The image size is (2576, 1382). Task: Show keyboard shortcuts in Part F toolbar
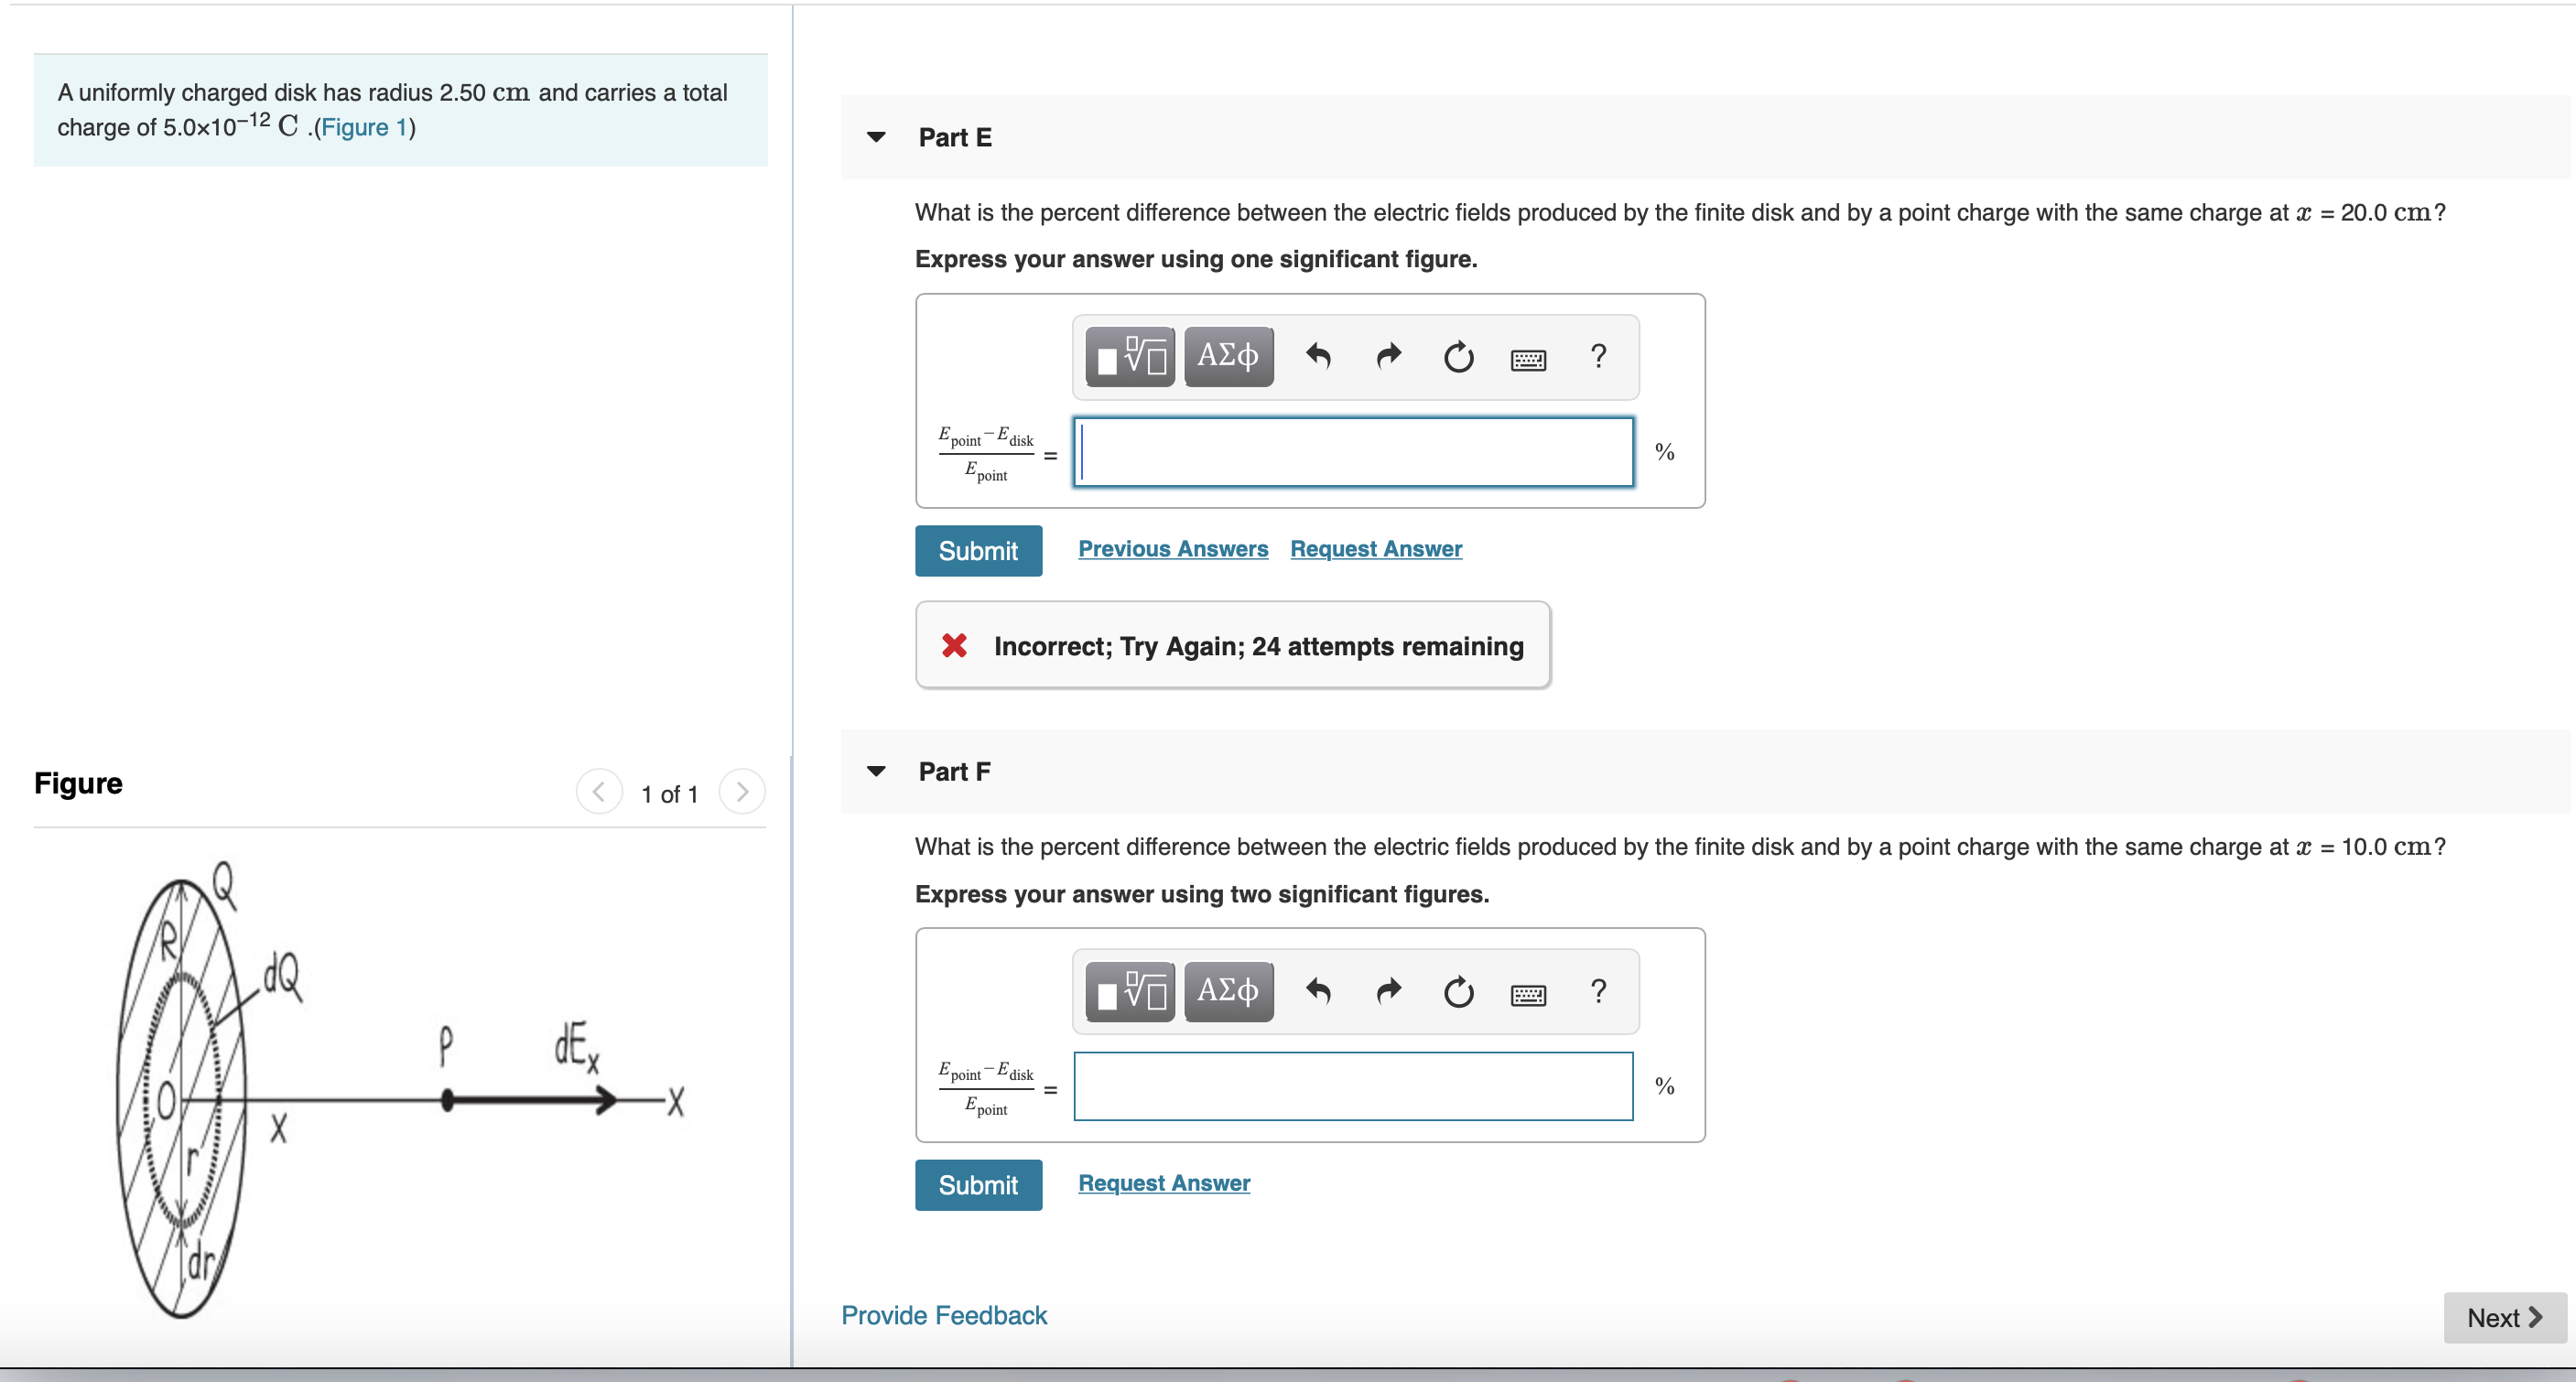pos(1528,993)
